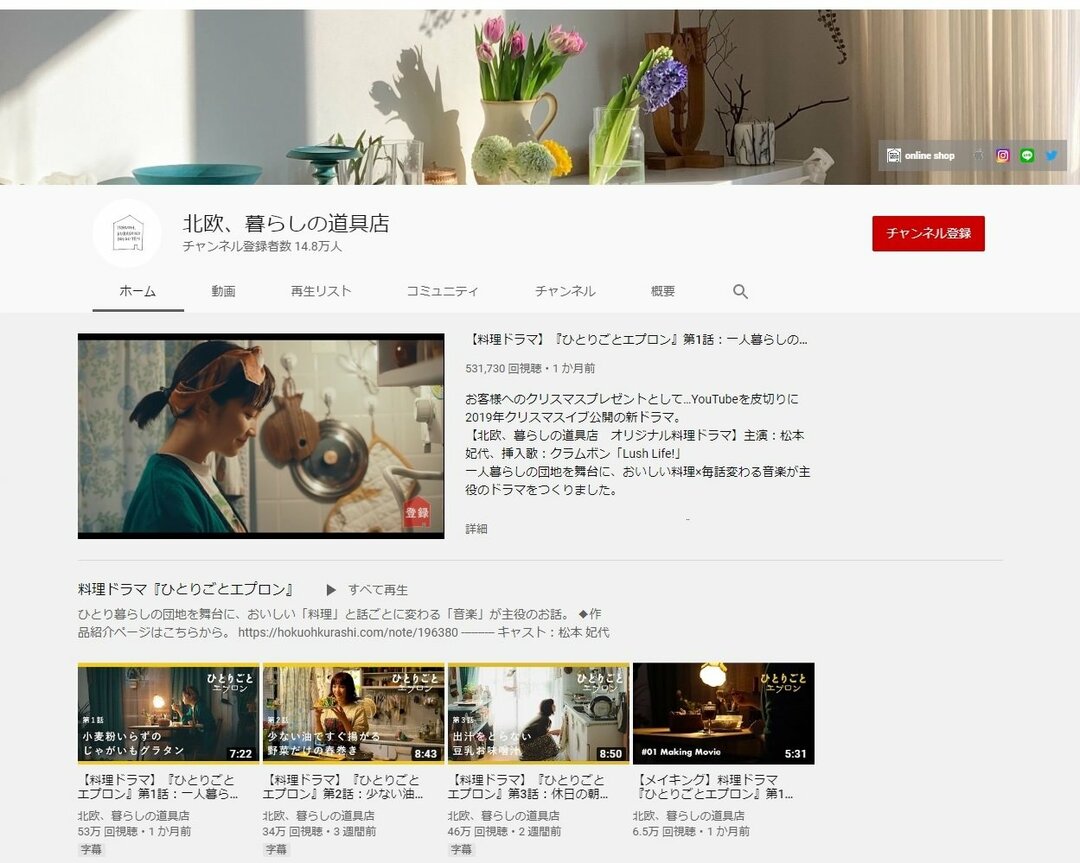Open the Twitter bird icon link
Image resolution: width=1080 pixels, height=863 pixels.
(1051, 156)
